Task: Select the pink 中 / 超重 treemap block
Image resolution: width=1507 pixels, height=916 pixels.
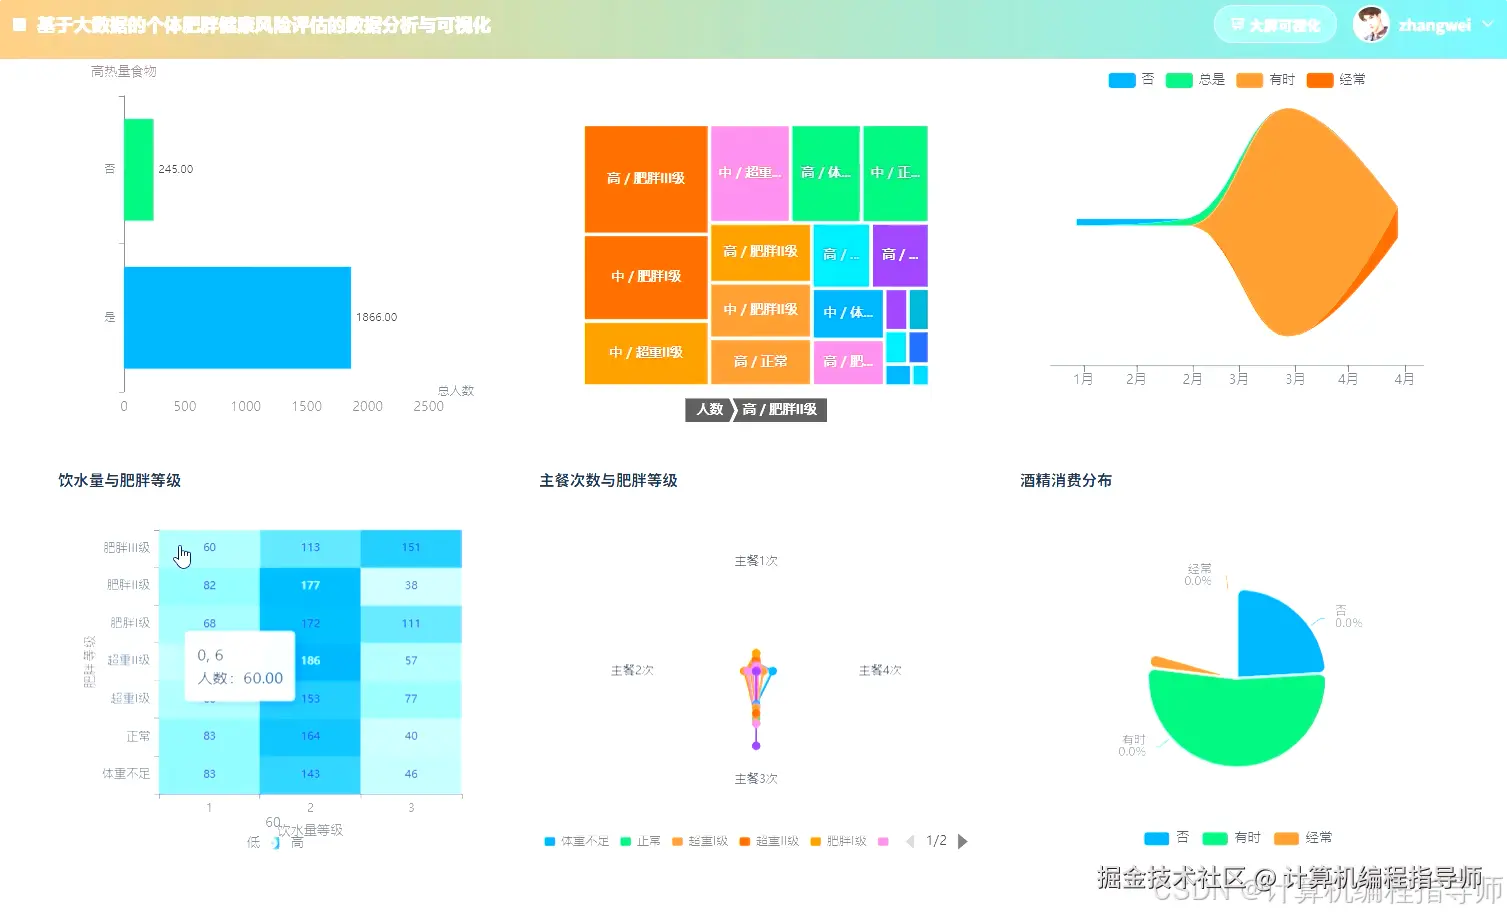Action: point(750,173)
